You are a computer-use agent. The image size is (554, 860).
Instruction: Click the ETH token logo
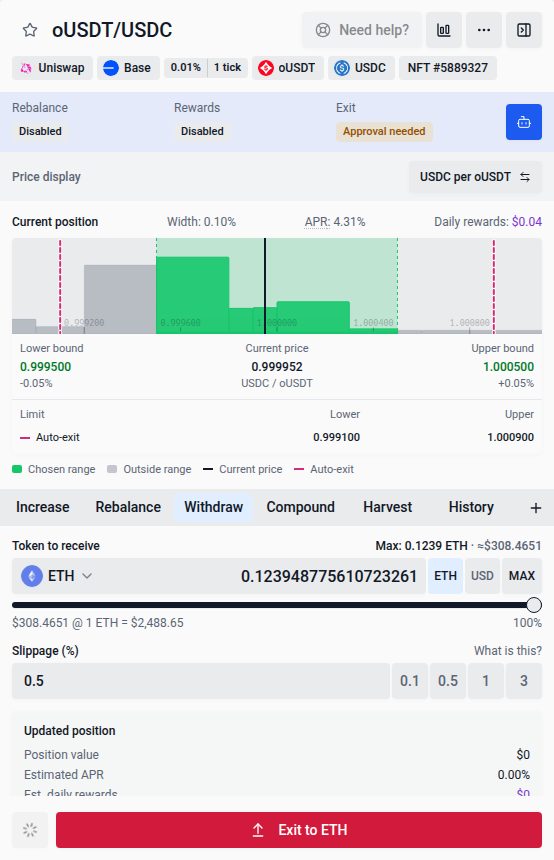point(32,576)
